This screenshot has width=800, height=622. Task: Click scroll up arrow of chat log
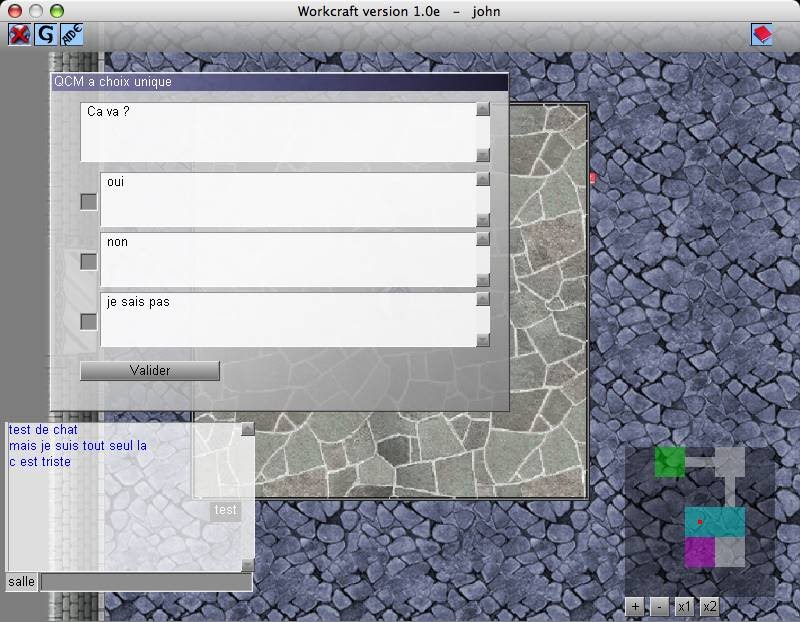[x=247, y=429]
